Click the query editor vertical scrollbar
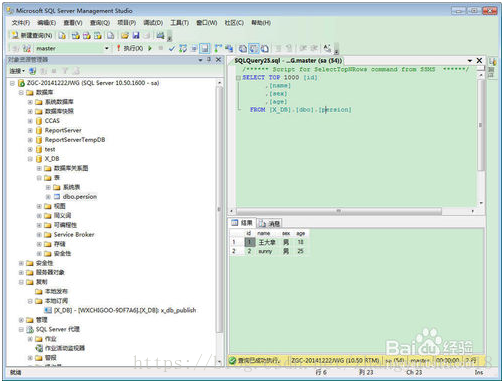The width and height of the screenshot is (504, 383). pos(481,125)
